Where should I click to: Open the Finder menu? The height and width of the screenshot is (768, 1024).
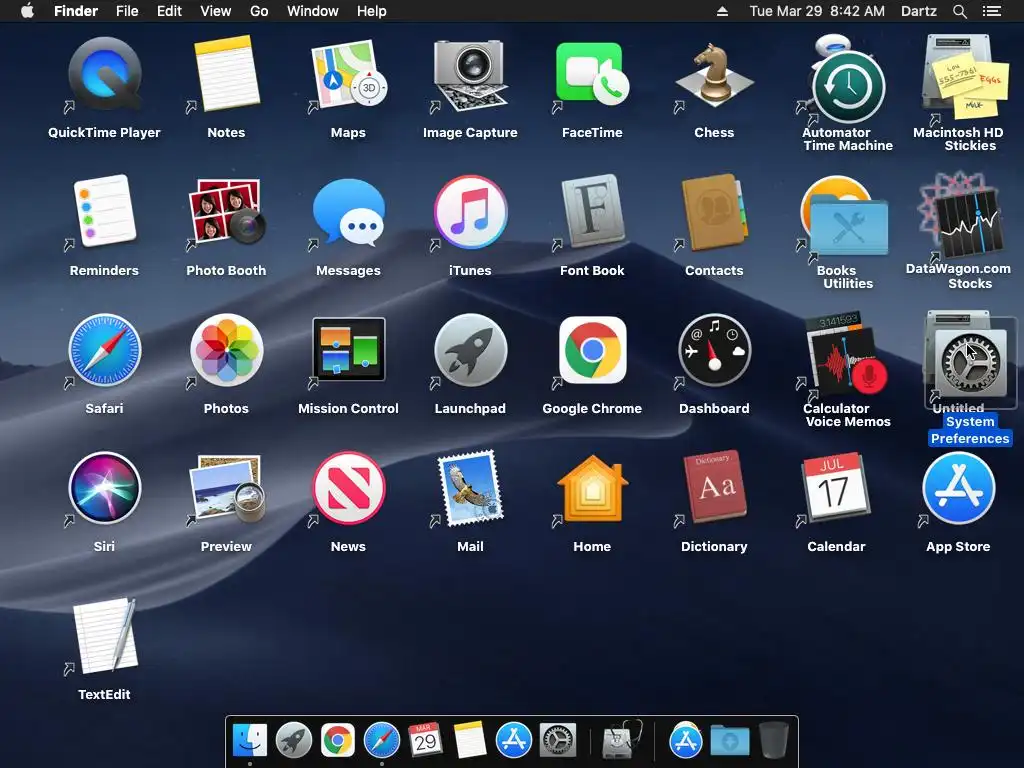click(76, 11)
